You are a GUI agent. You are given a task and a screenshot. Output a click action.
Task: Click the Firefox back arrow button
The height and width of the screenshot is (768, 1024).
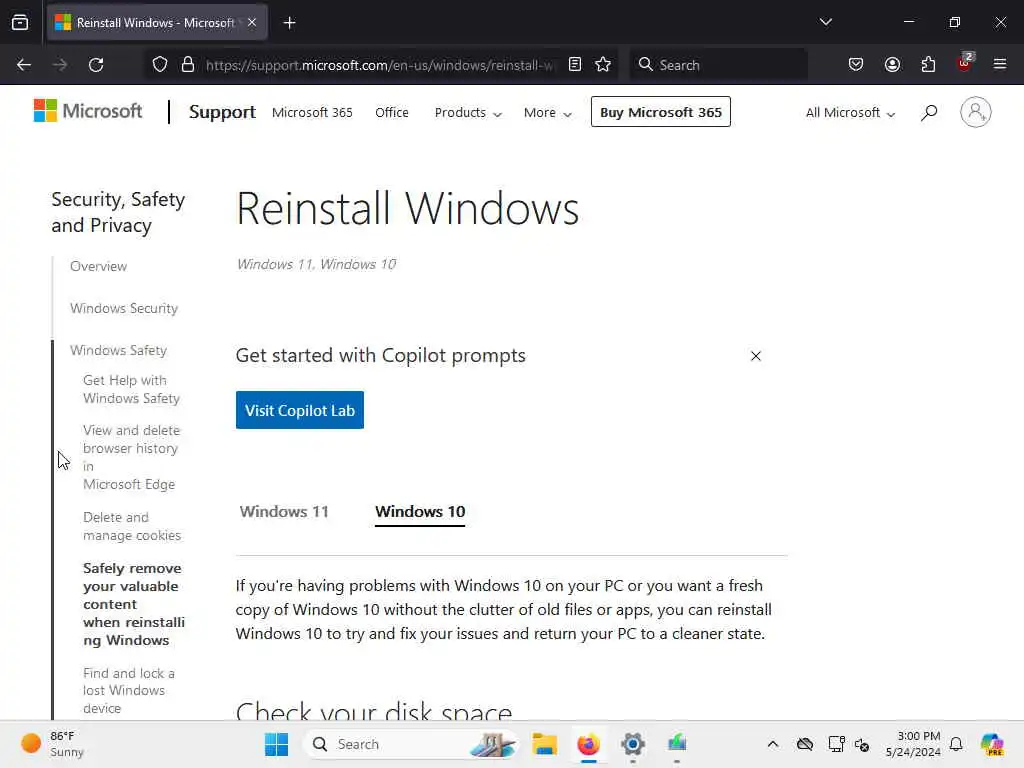24,65
